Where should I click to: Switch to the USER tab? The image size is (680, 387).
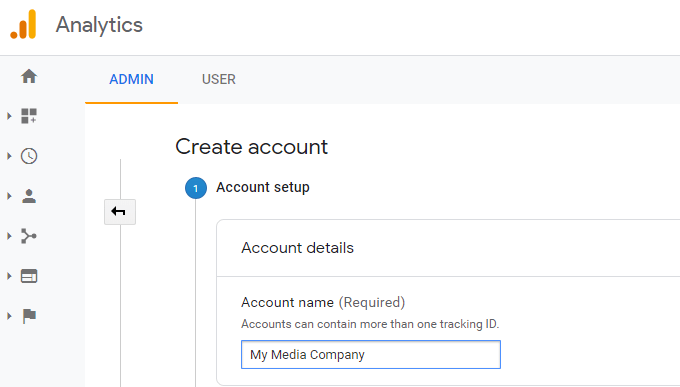coord(219,79)
